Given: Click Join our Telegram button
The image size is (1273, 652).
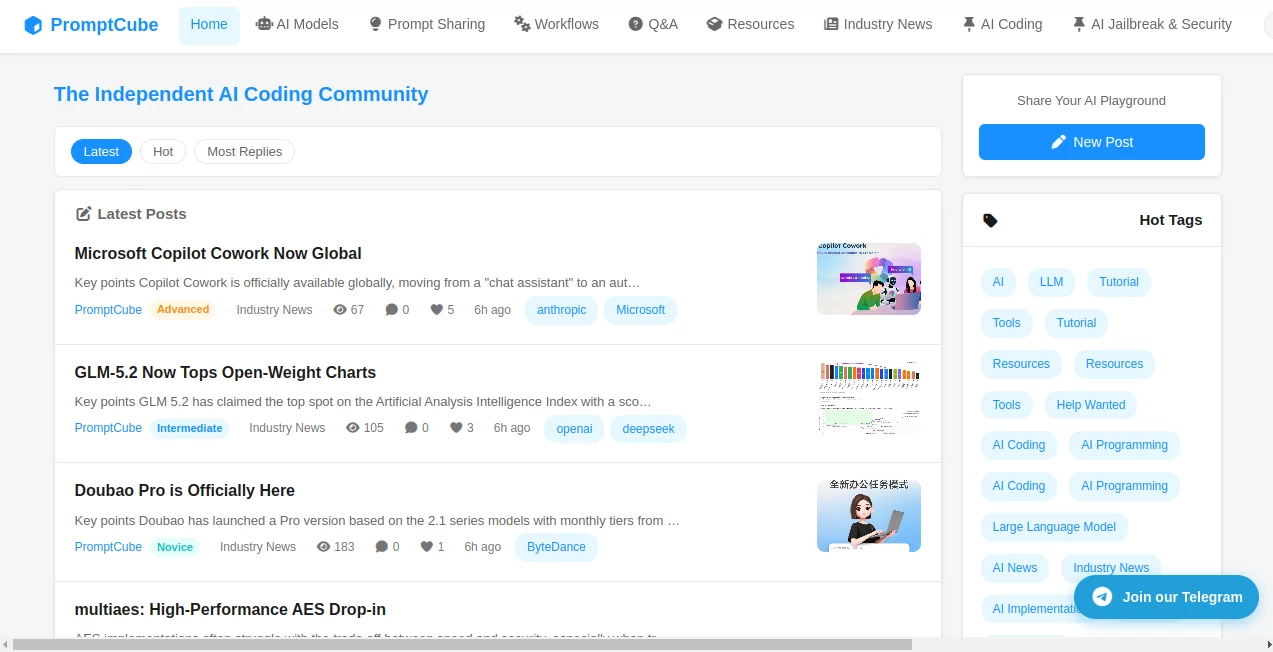Looking at the screenshot, I should tap(1166, 597).
